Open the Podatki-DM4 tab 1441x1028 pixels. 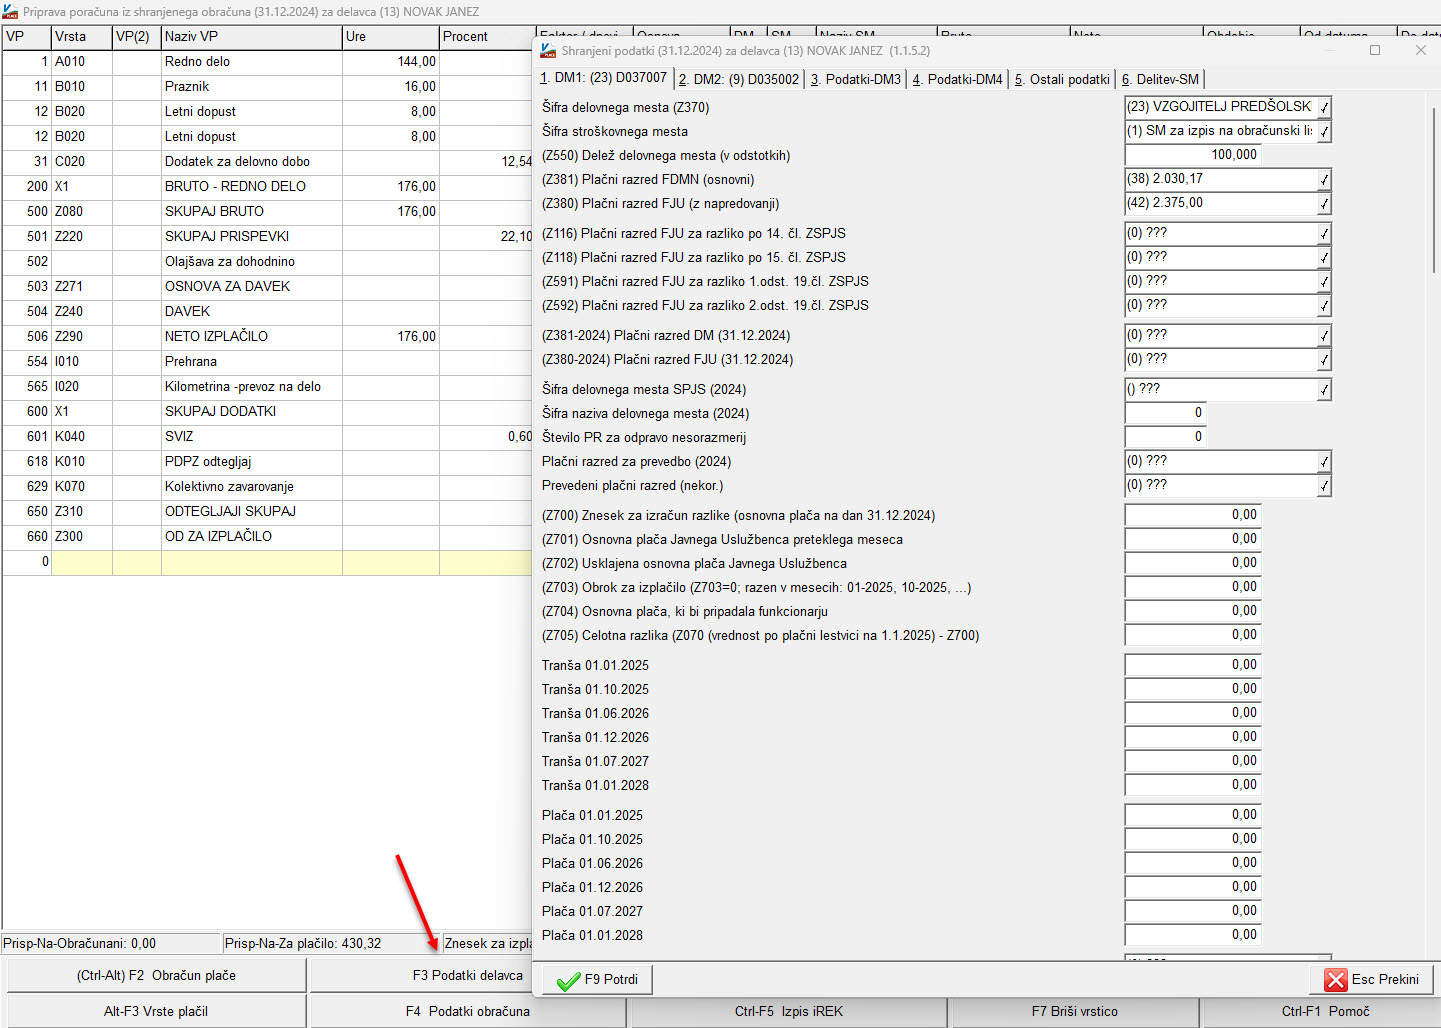[x=957, y=79]
